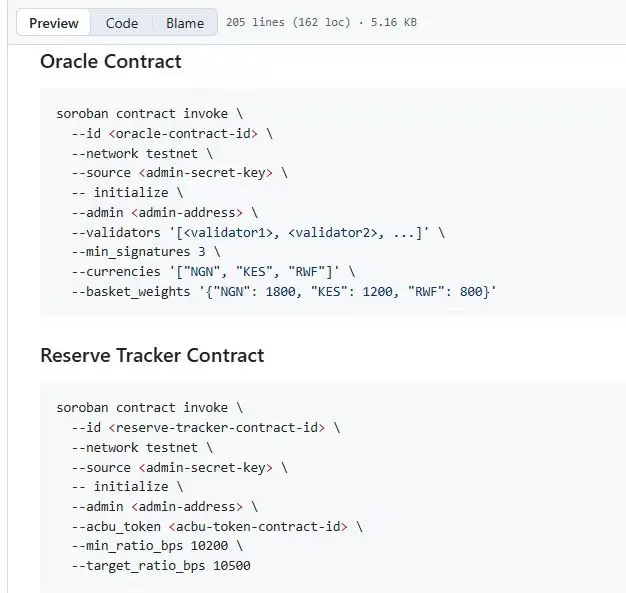The height and width of the screenshot is (593, 626).
Task: Click the Reserve Tracker Contract heading
Action: 152,355
